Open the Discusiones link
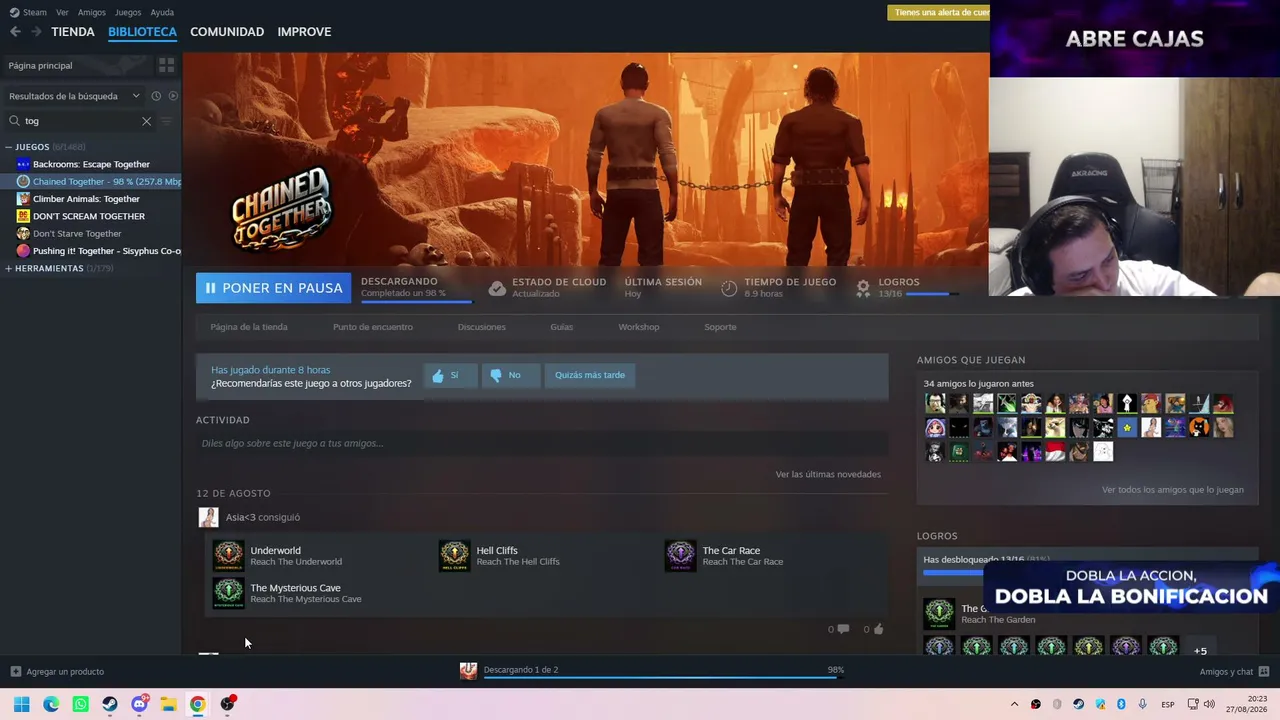The width and height of the screenshot is (1280, 720). coord(482,327)
